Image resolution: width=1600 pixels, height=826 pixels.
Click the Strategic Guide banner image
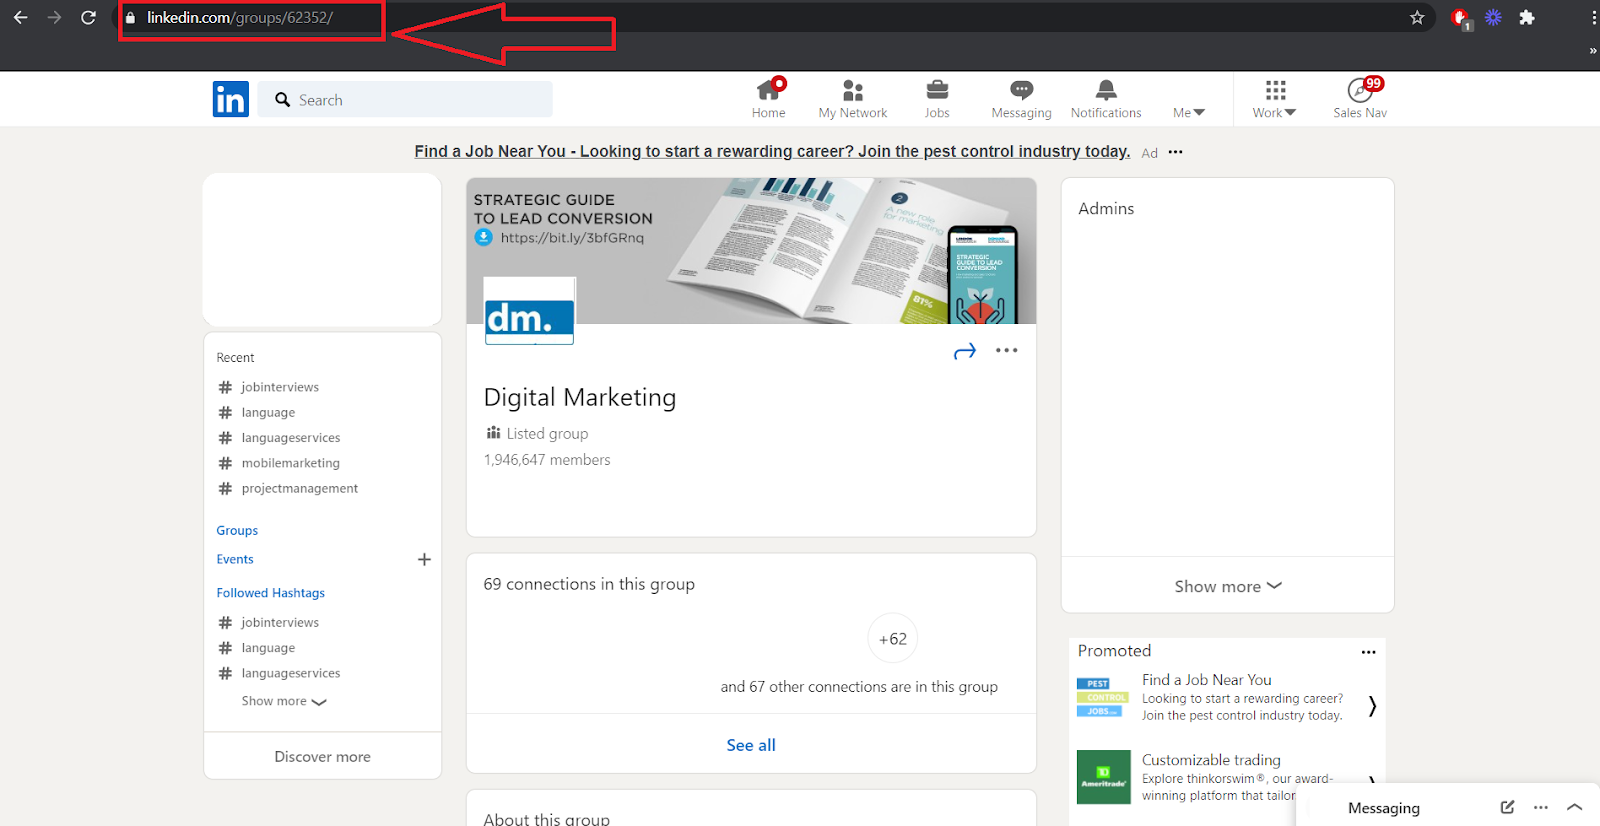(x=751, y=251)
